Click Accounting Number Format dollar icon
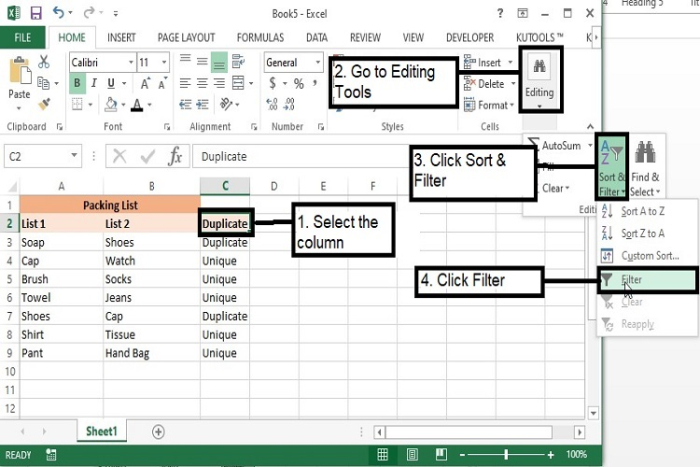 tap(272, 83)
